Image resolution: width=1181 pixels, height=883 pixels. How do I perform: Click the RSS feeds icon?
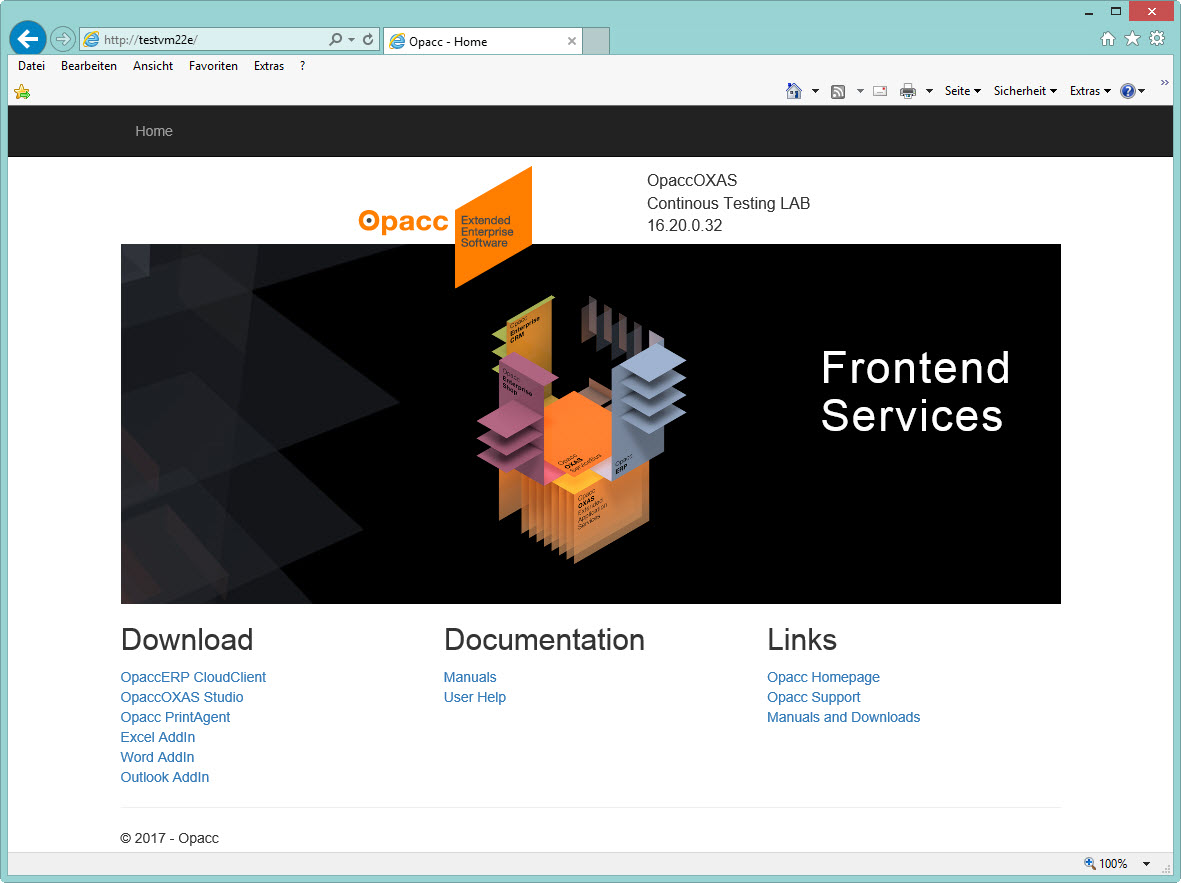838,92
